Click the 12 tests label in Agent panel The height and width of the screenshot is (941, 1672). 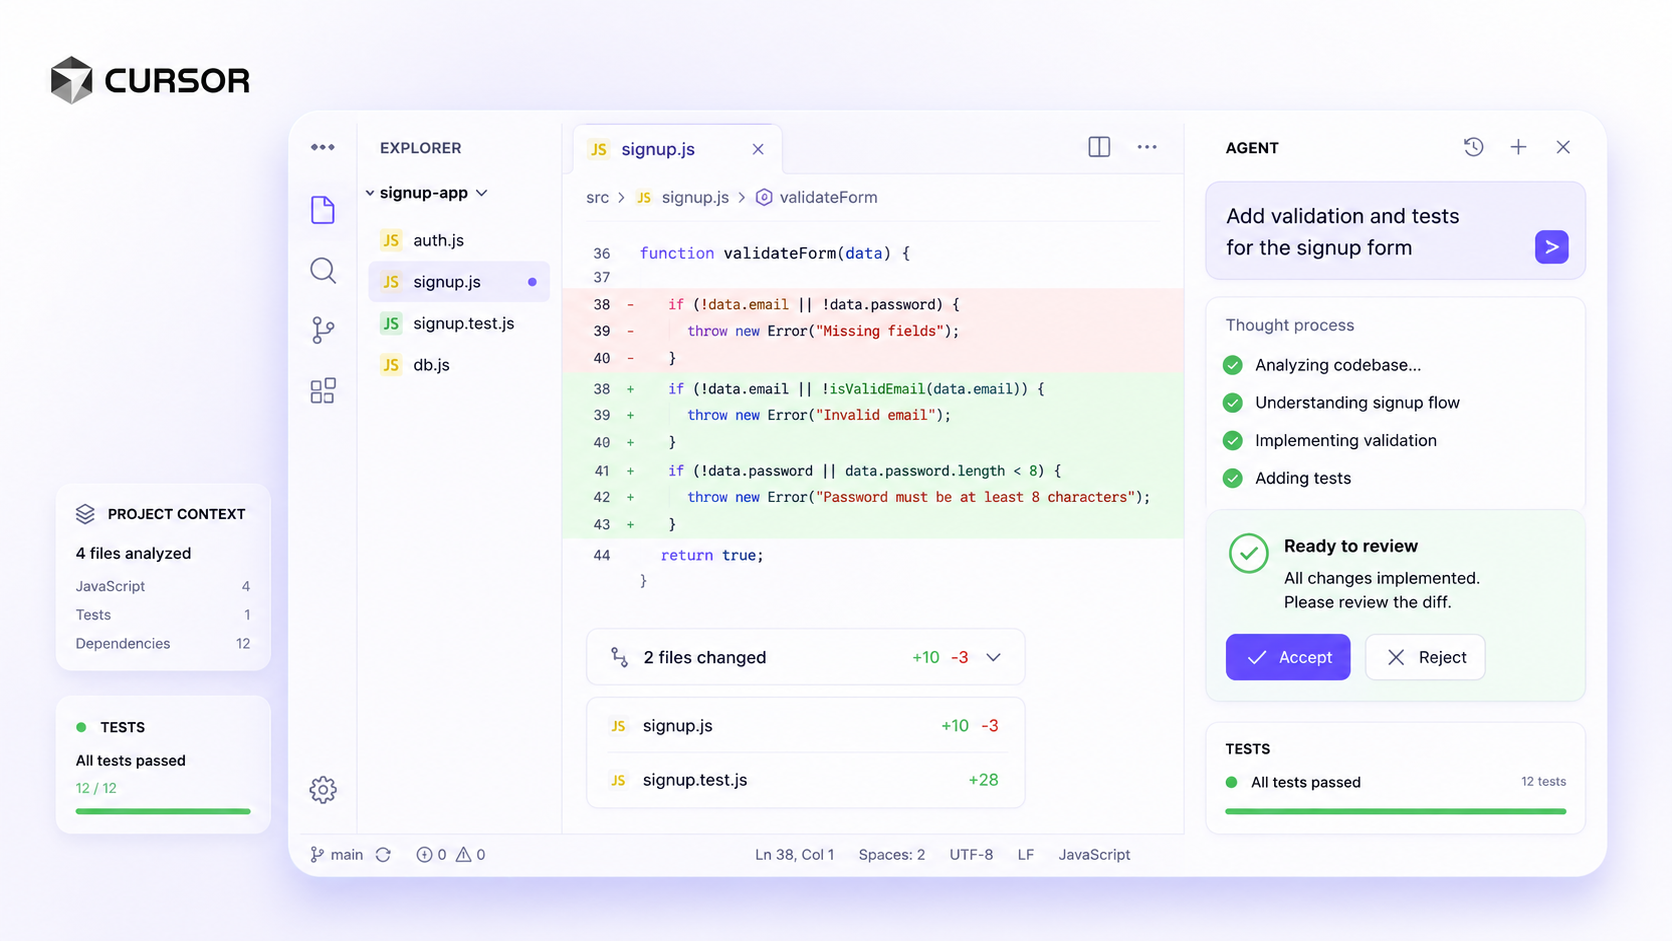click(1543, 782)
